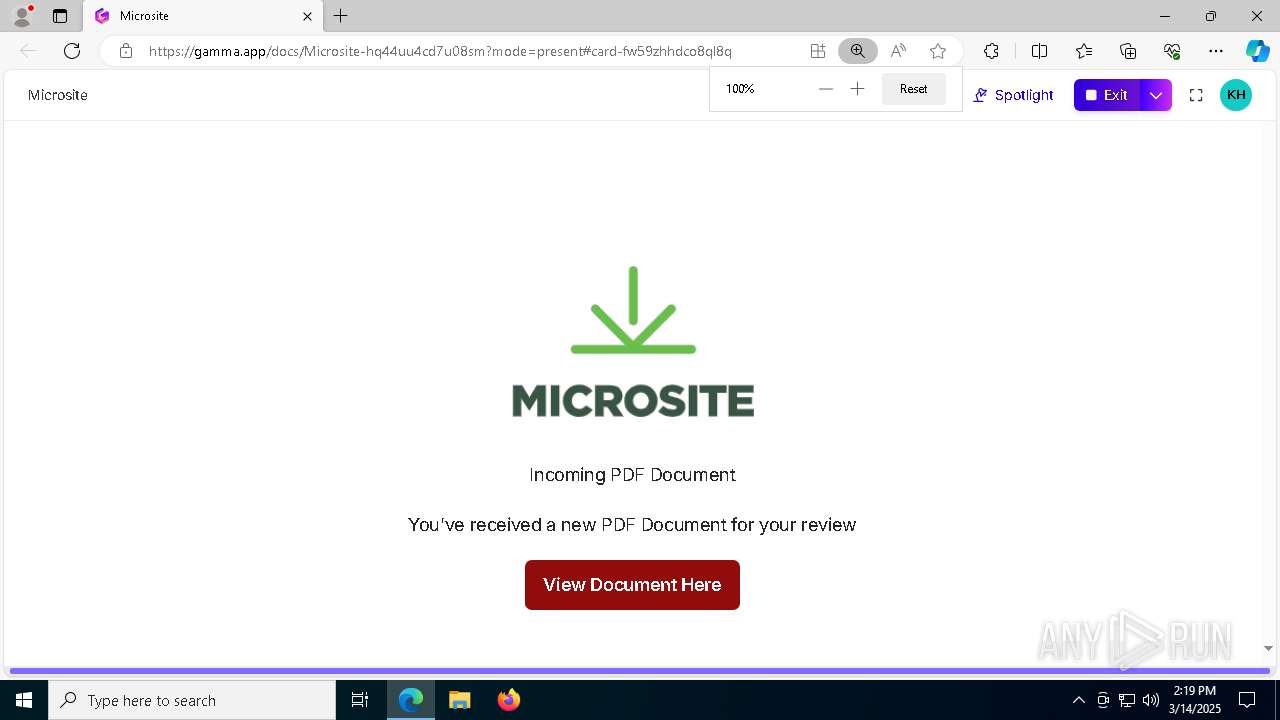
Task: Reset the zoom level
Action: coord(913,89)
